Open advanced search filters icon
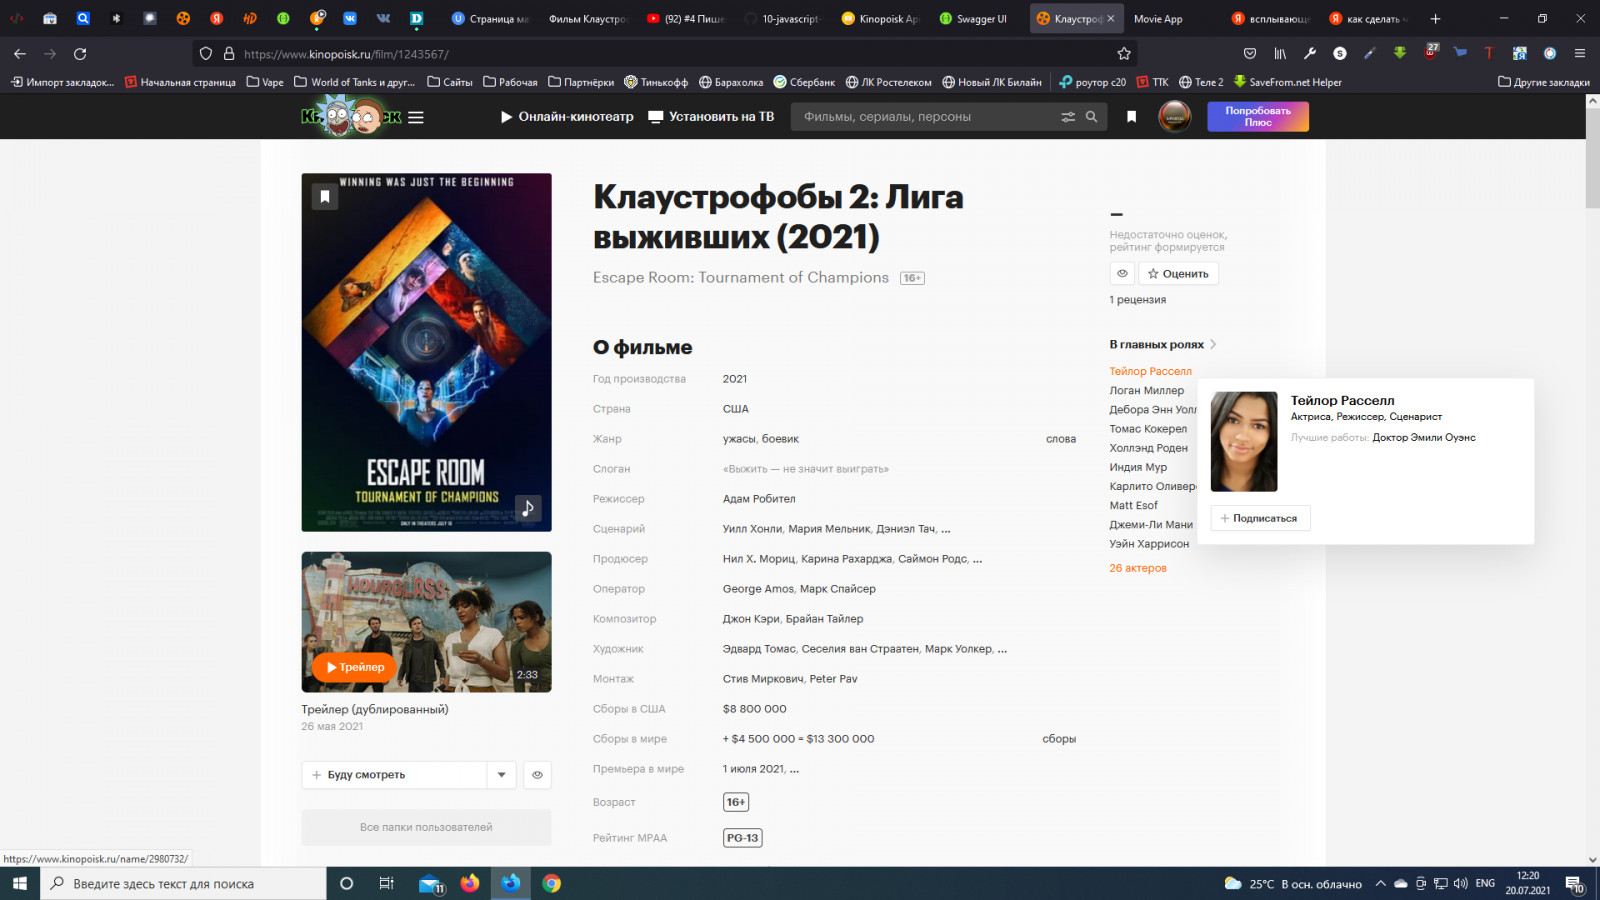This screenshot has width=1600, height=900. pyautogui.click(x=1067, y=117)
